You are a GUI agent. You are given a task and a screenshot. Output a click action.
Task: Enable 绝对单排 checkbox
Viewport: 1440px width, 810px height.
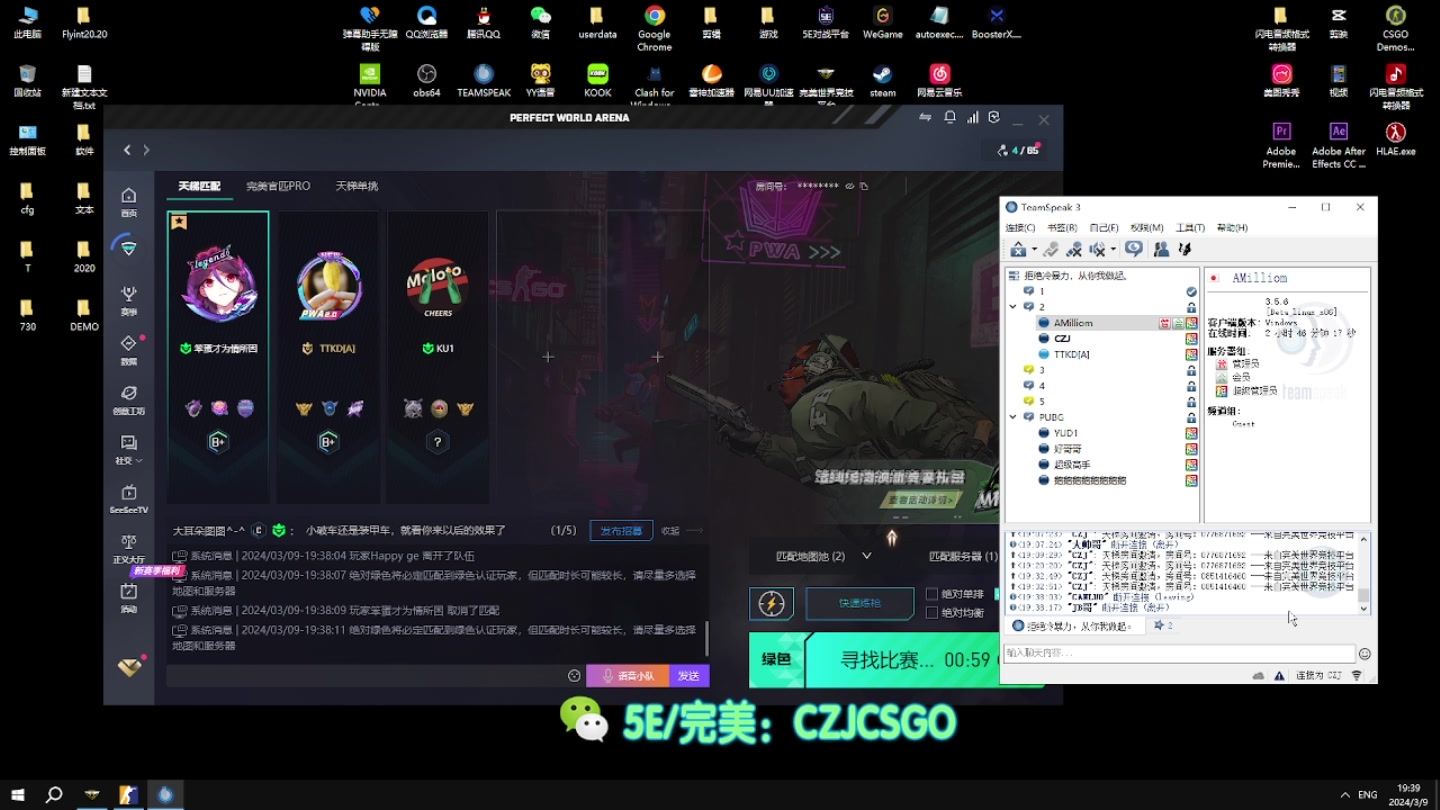tap(932, 594)
